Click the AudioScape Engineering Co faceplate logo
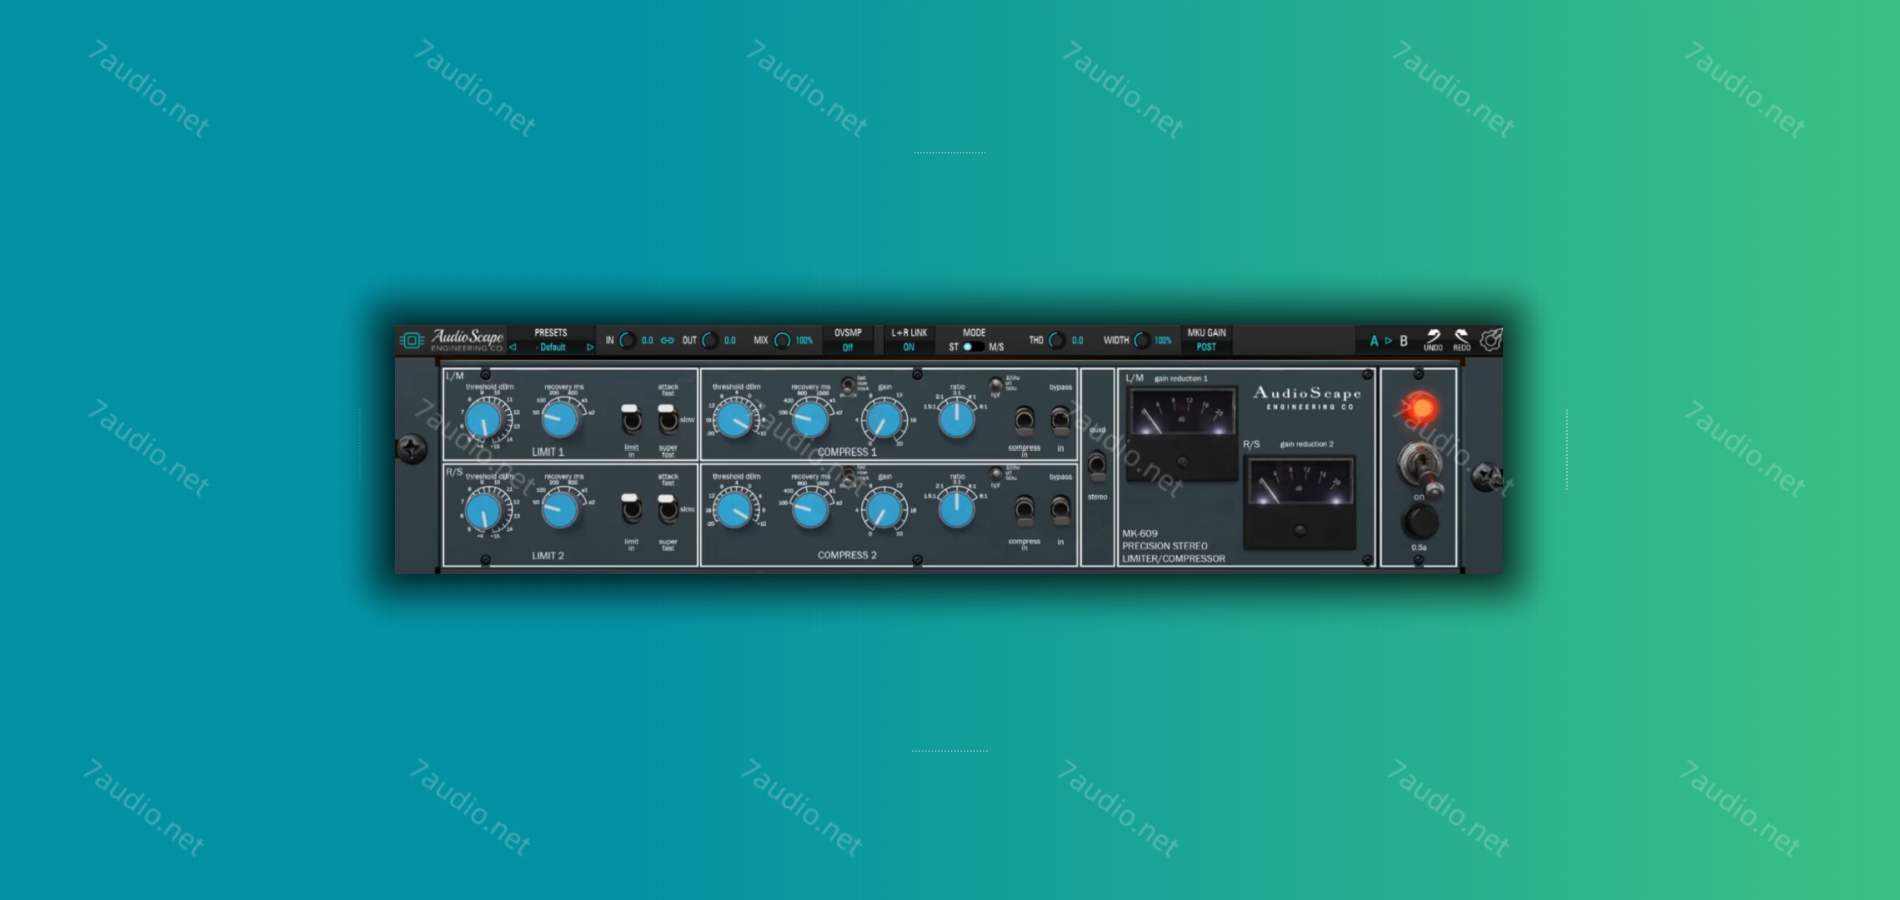1900x900 pixels. tap(1307, 398)
